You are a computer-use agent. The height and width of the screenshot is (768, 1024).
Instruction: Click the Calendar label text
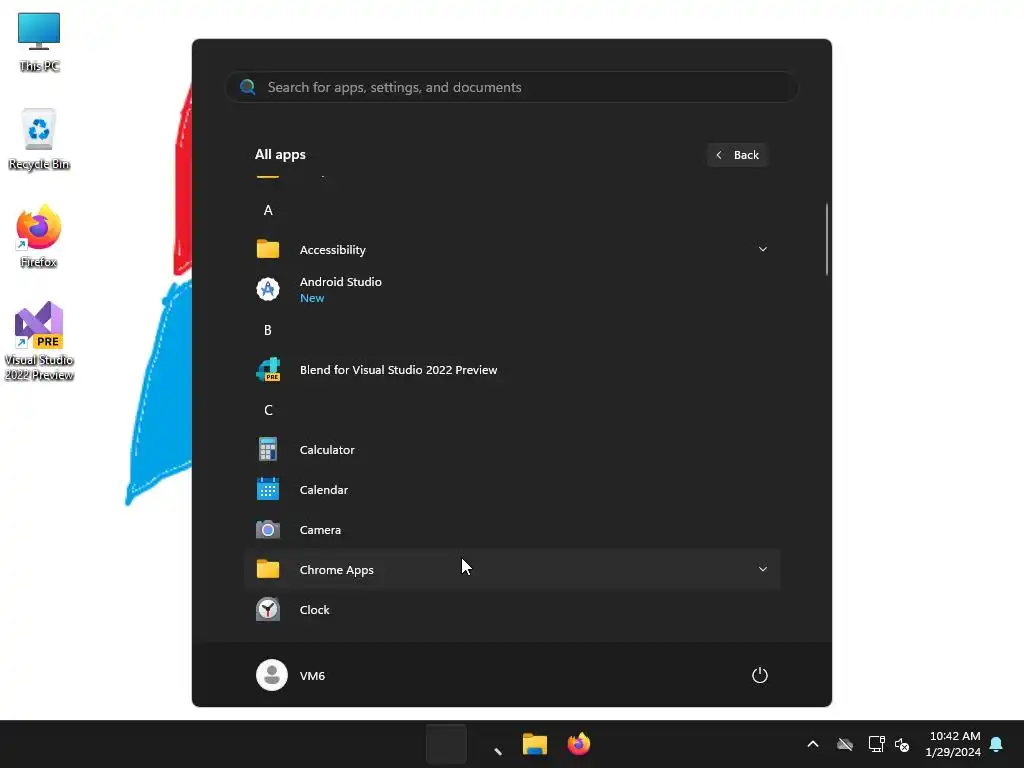tap(324, 489)
